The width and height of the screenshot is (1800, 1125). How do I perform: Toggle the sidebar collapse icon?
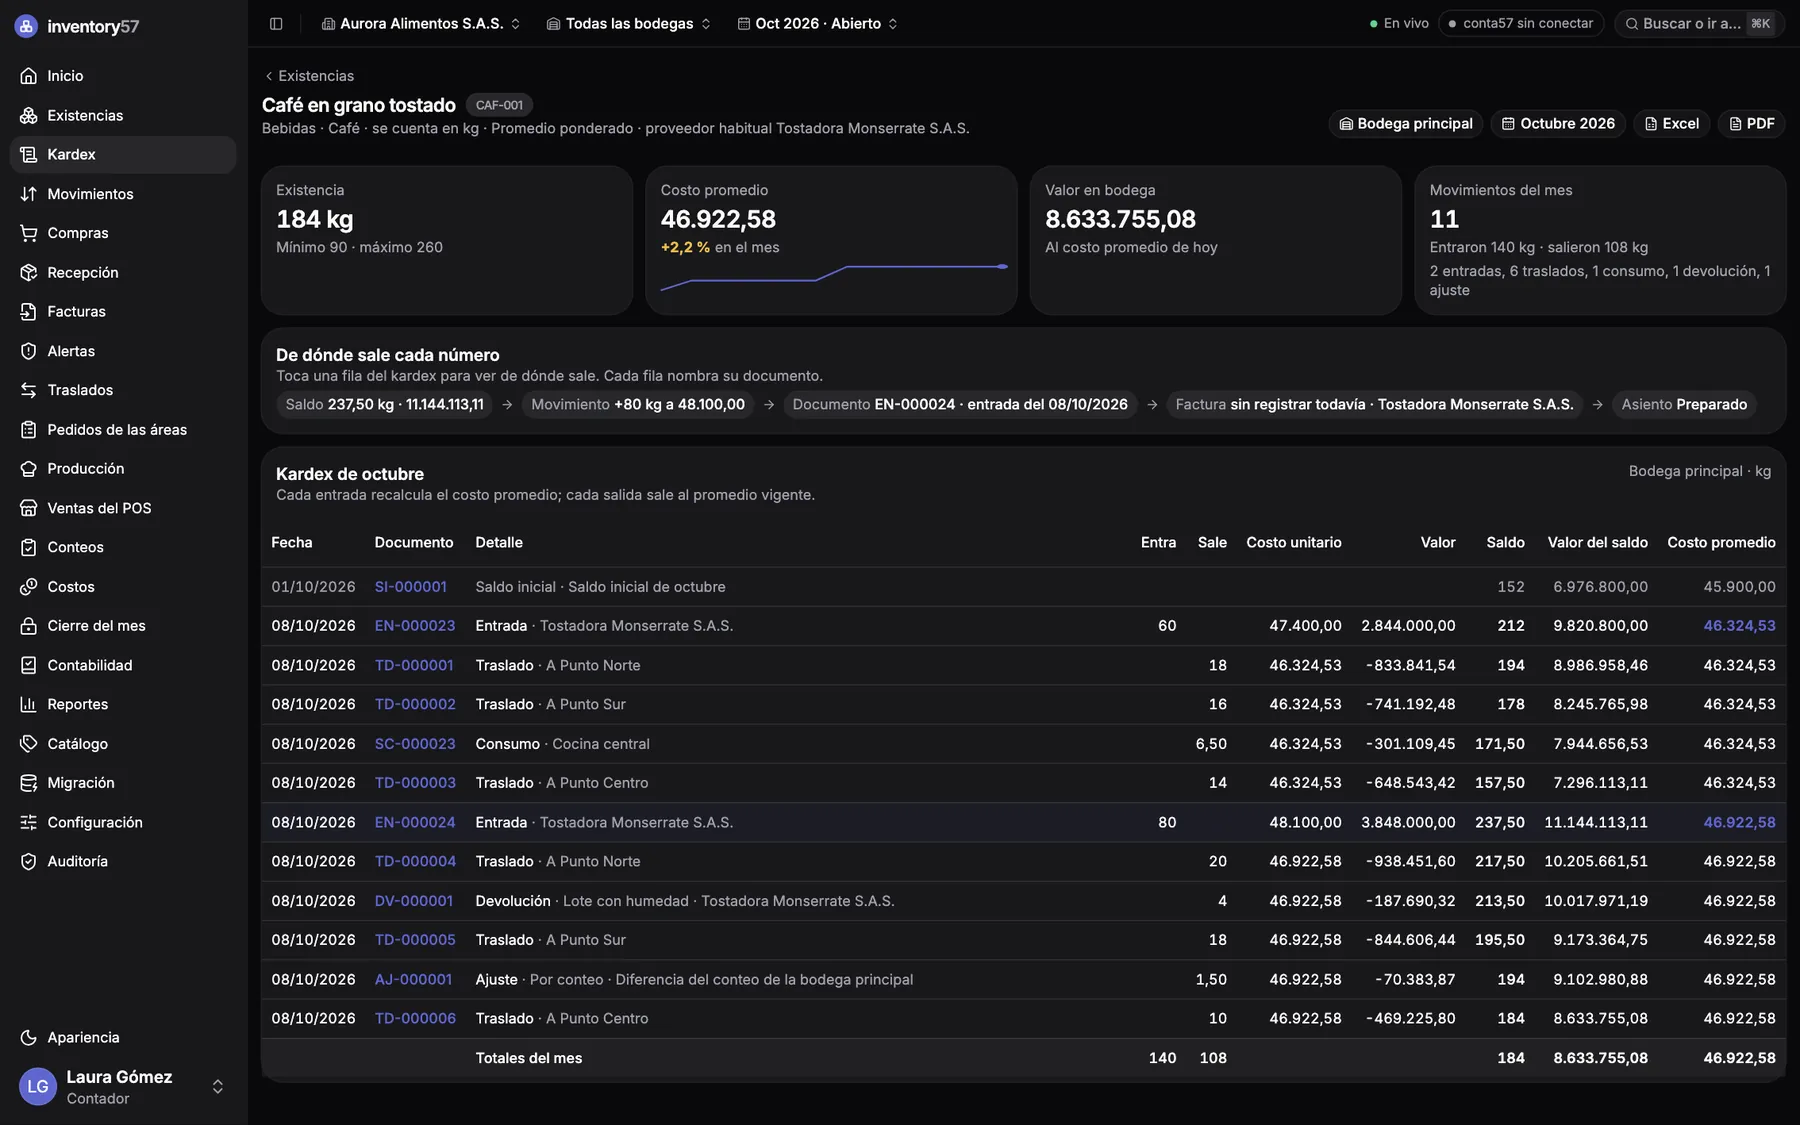pos(276,23)
